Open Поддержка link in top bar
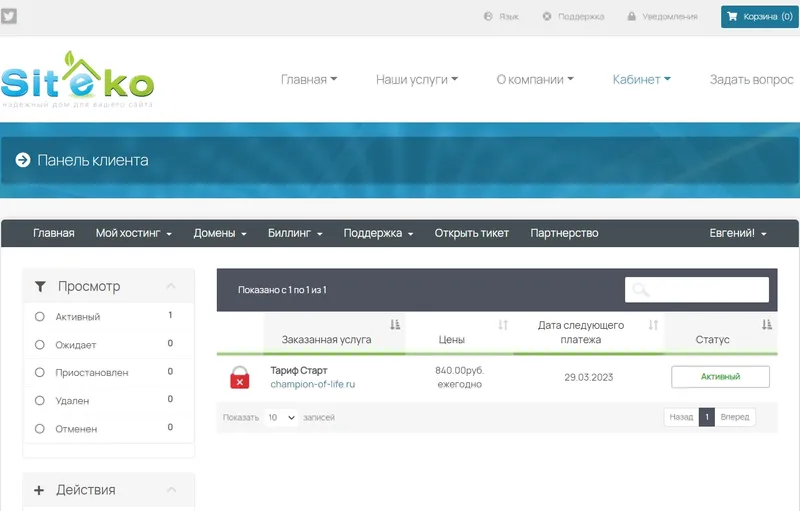The width and height of the screenshot is (800, 511). point(573,16)
